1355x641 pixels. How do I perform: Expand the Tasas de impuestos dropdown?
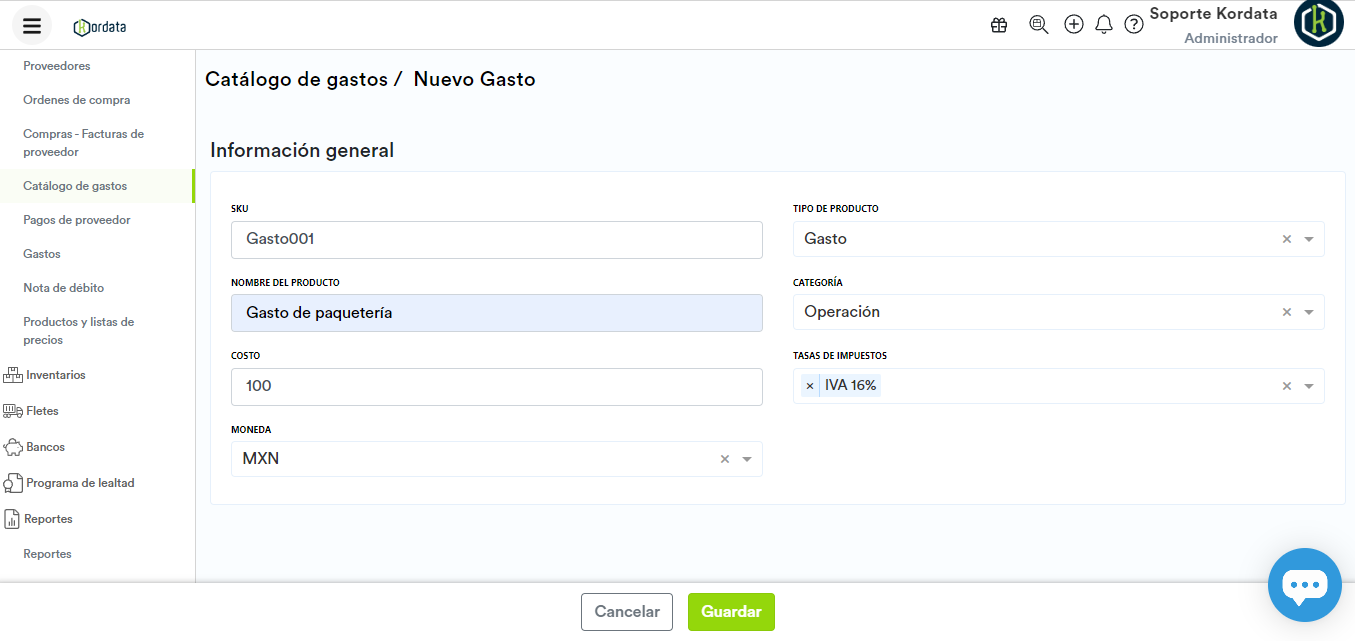tap(1309, 386)
